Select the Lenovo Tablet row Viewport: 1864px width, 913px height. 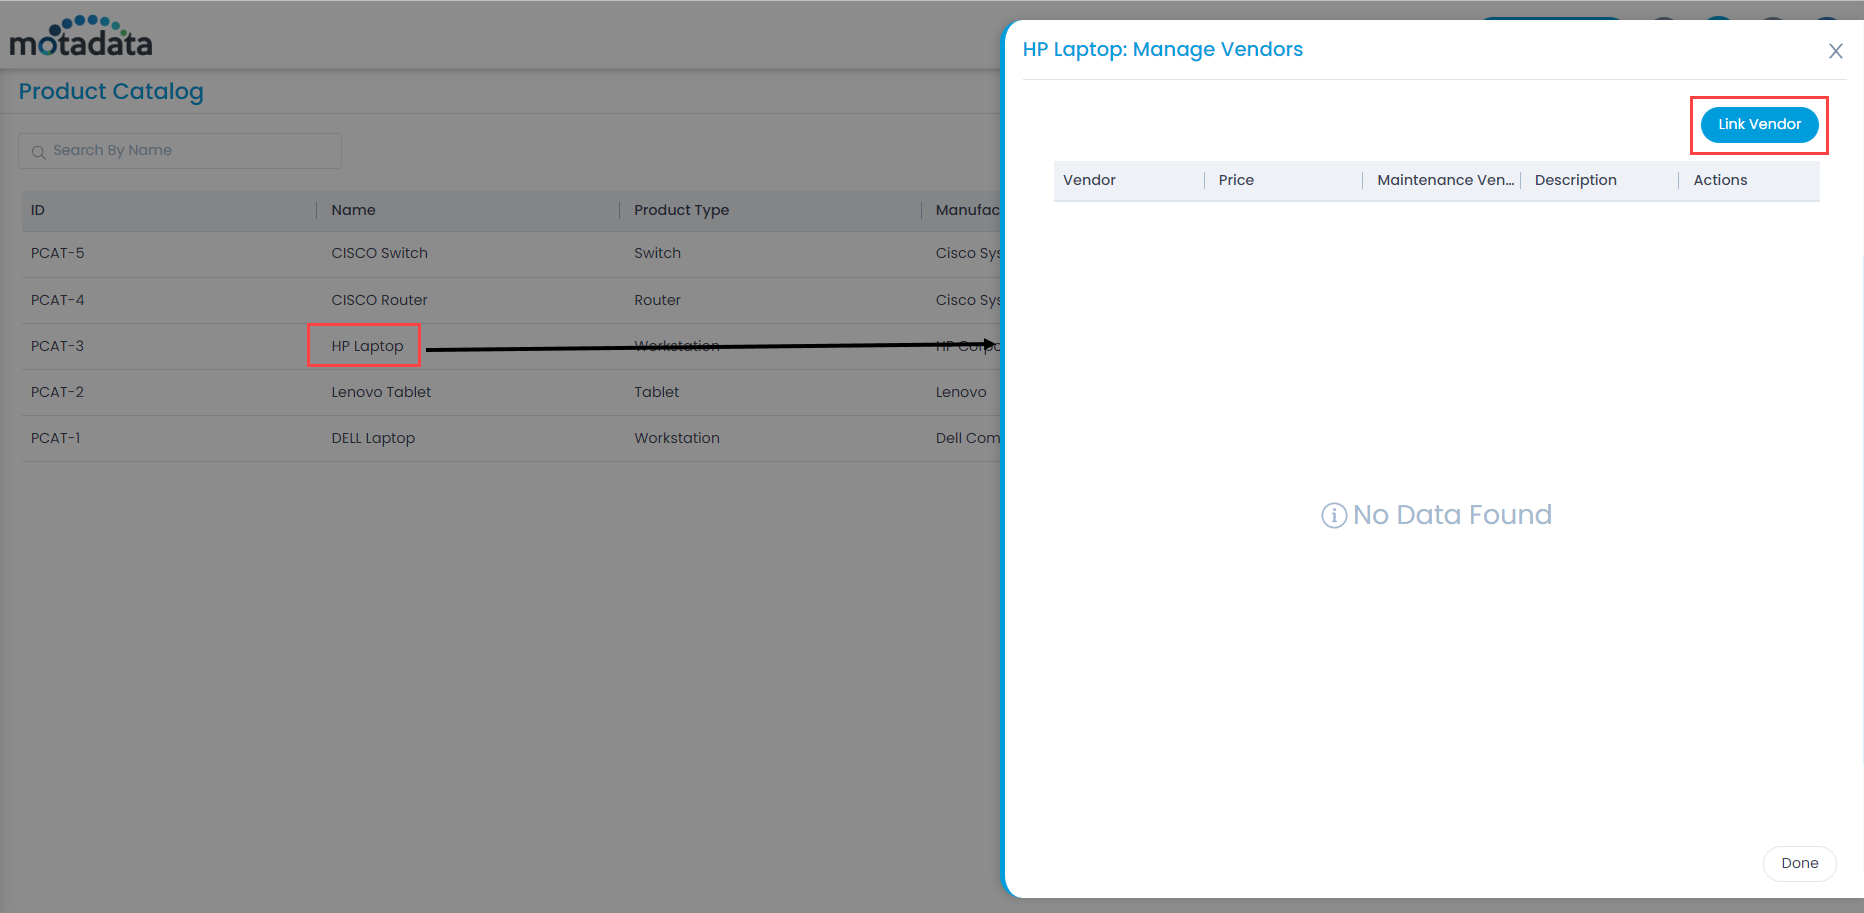click(x=381, y=392)
